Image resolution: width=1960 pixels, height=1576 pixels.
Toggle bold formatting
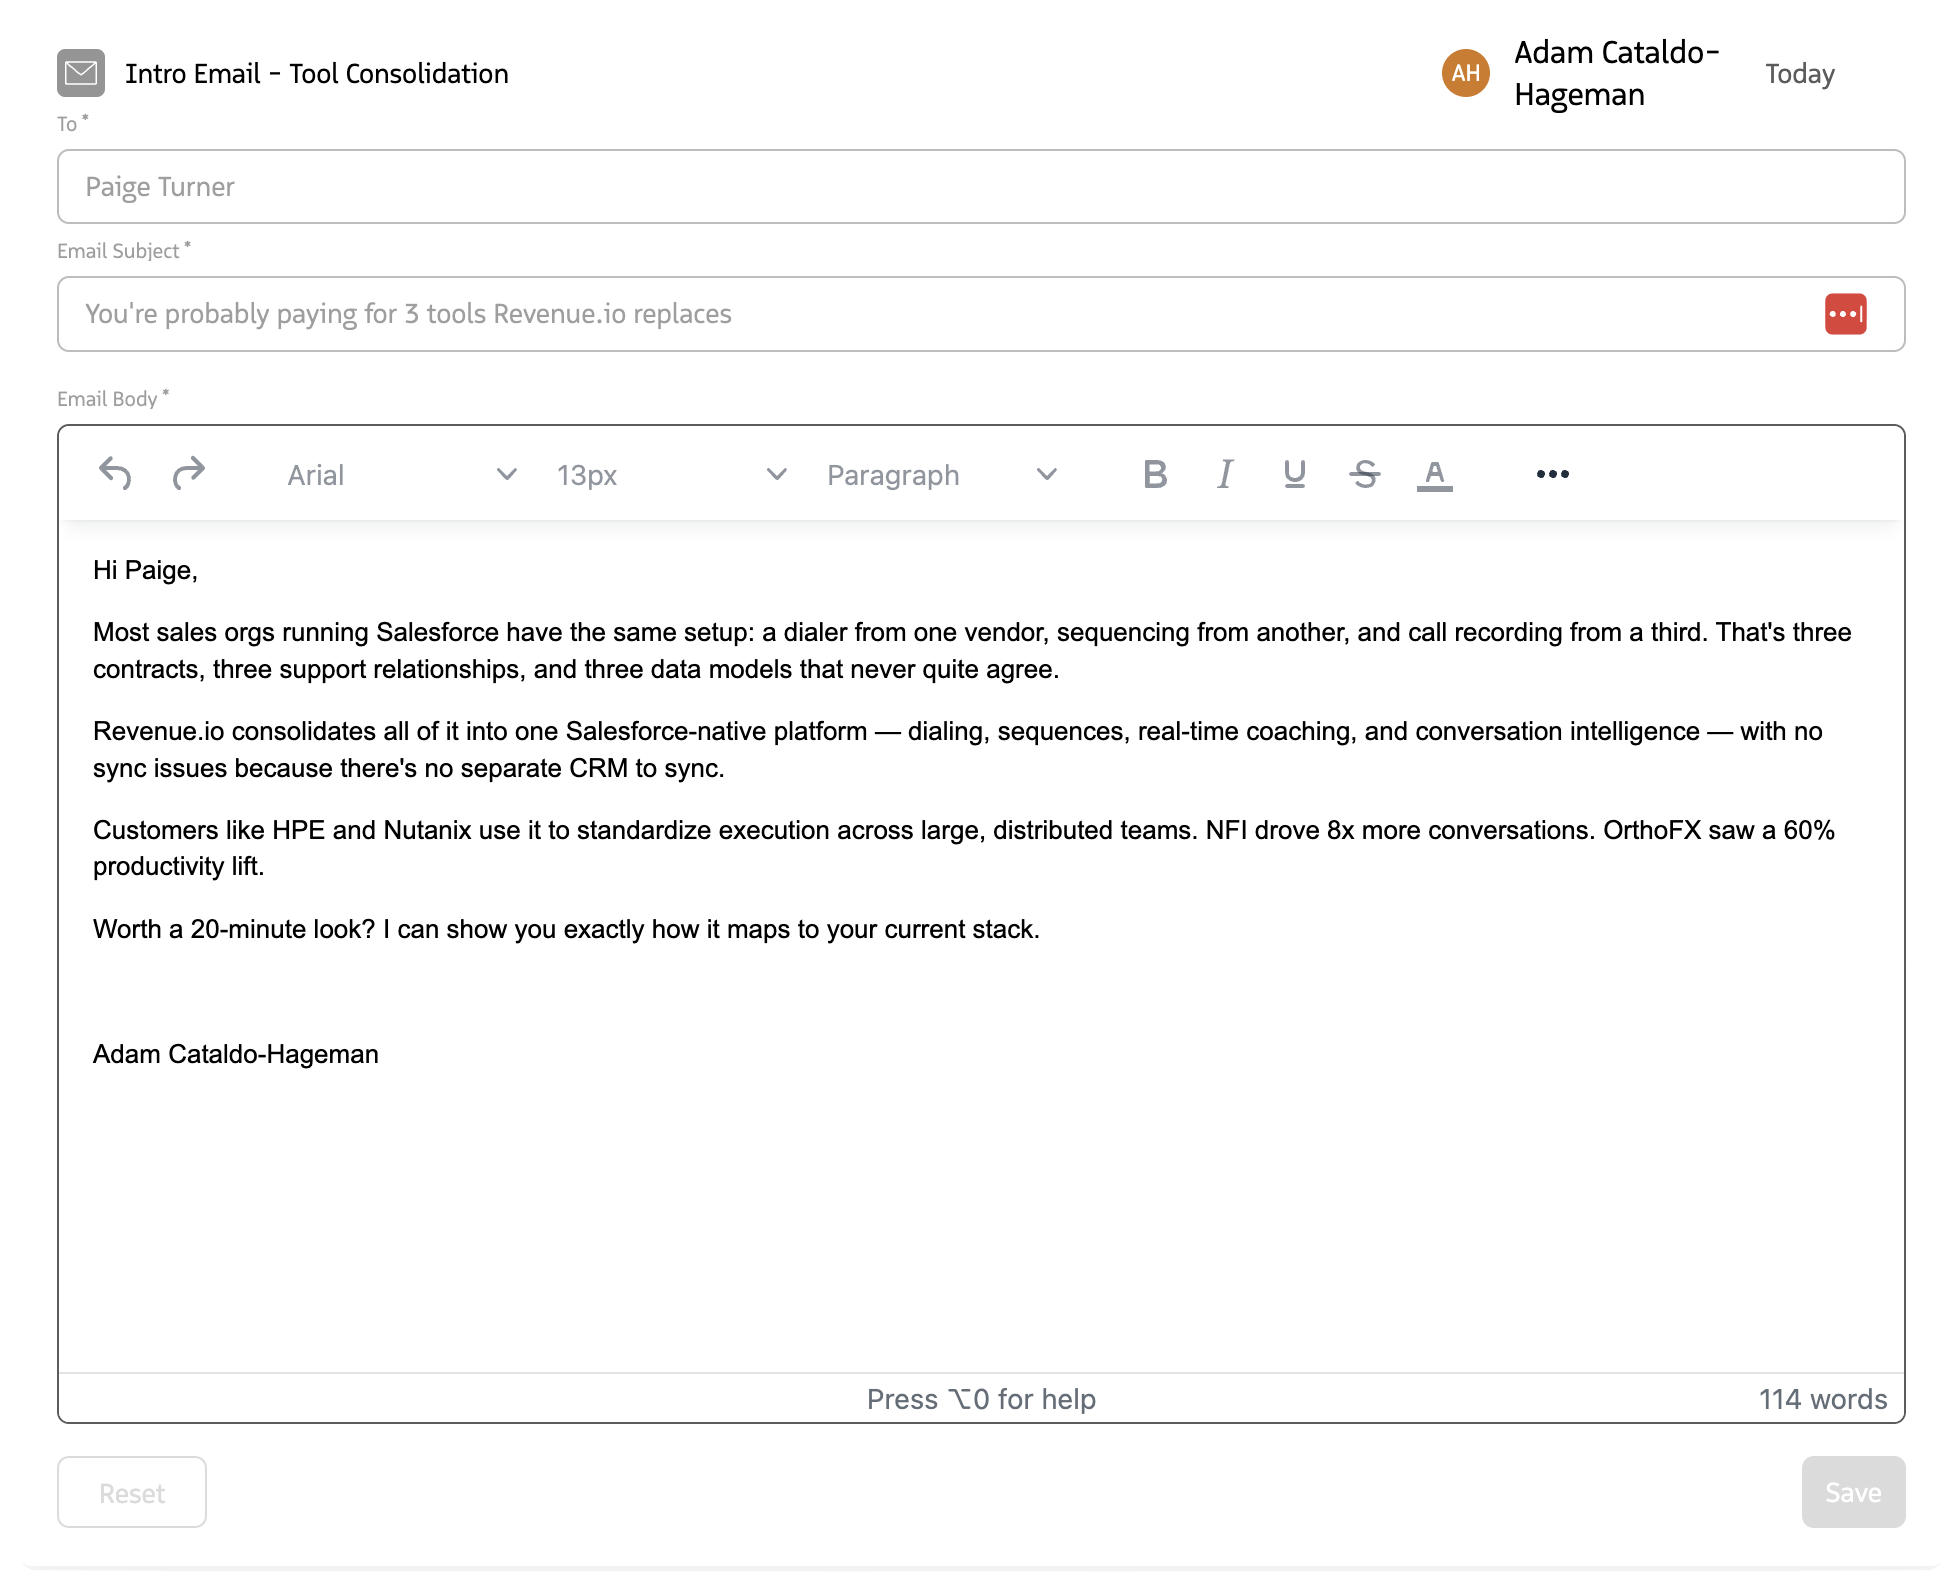point(1155,474)
